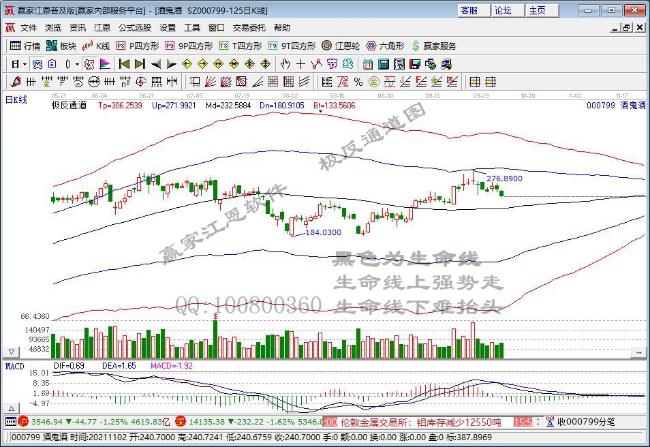
Task: Click the 伦敦金属交易所 news ticker
Action: (421, 422)
